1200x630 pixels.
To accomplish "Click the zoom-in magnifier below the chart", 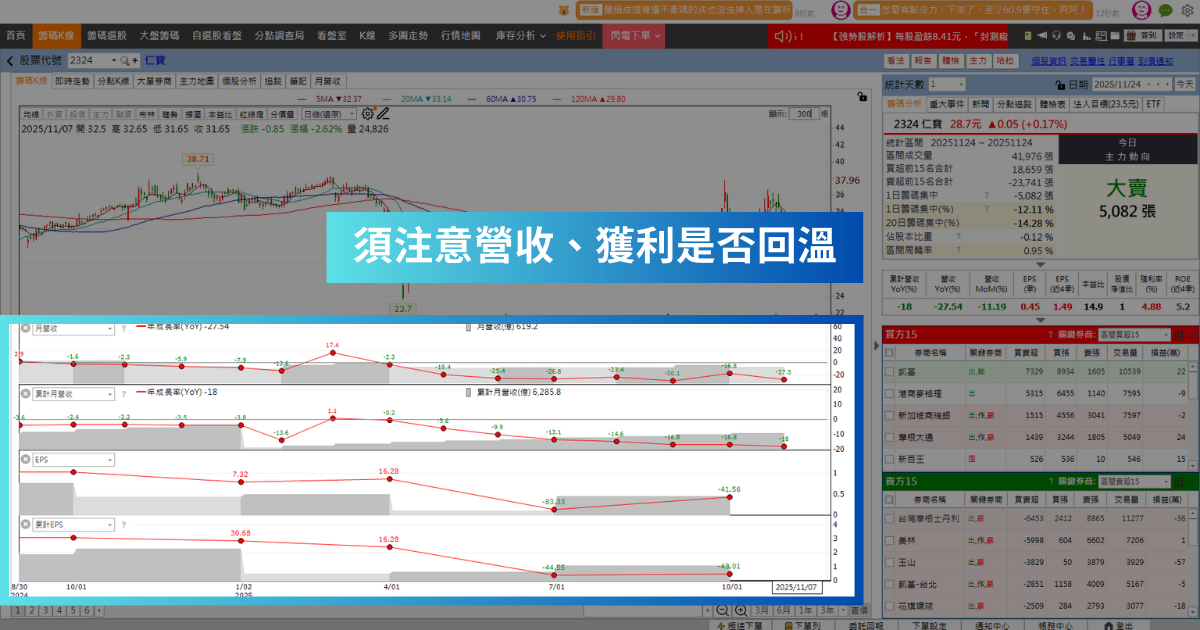I will 741,610.
